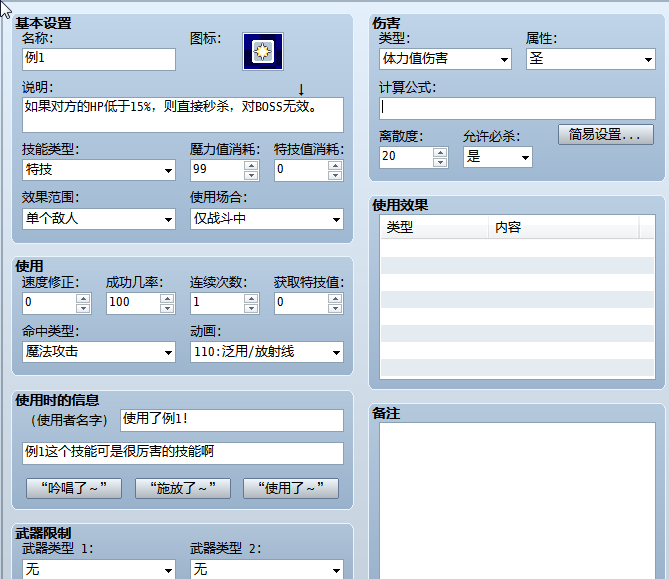Click the message field 使用了例1!

tap(232, 420)
